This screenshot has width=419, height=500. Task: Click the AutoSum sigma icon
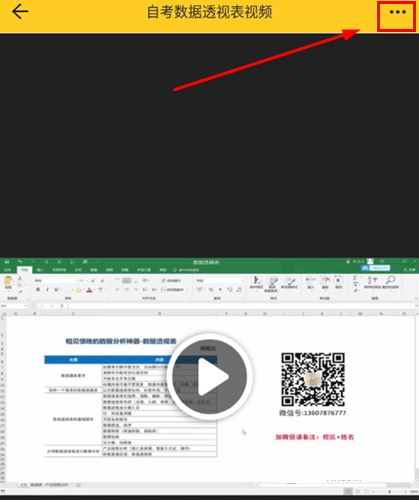[355, 278]
